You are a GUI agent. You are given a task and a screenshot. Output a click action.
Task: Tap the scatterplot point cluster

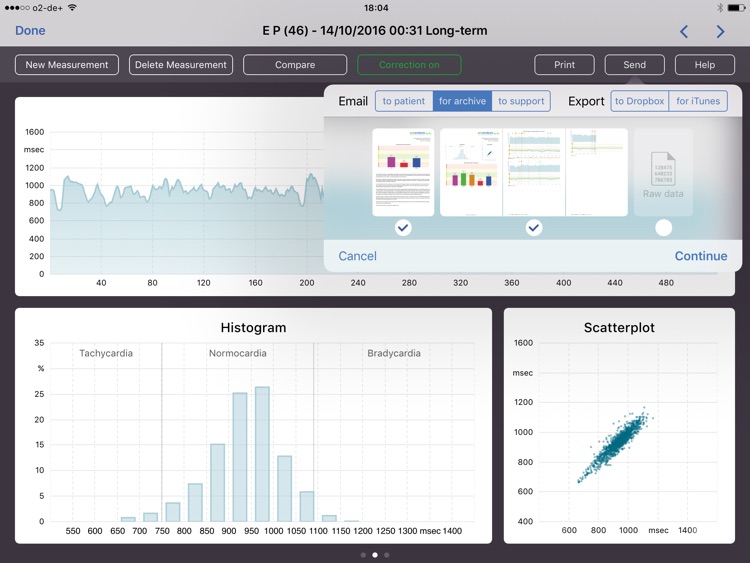pos(617,444)
